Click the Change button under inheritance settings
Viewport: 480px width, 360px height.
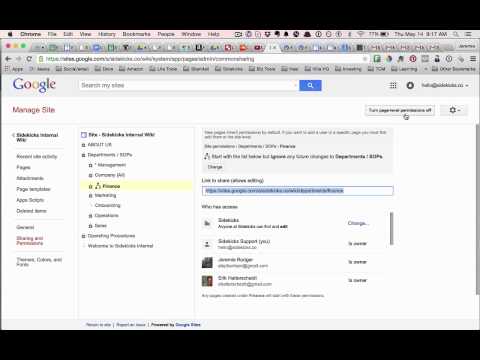point(215,167)
